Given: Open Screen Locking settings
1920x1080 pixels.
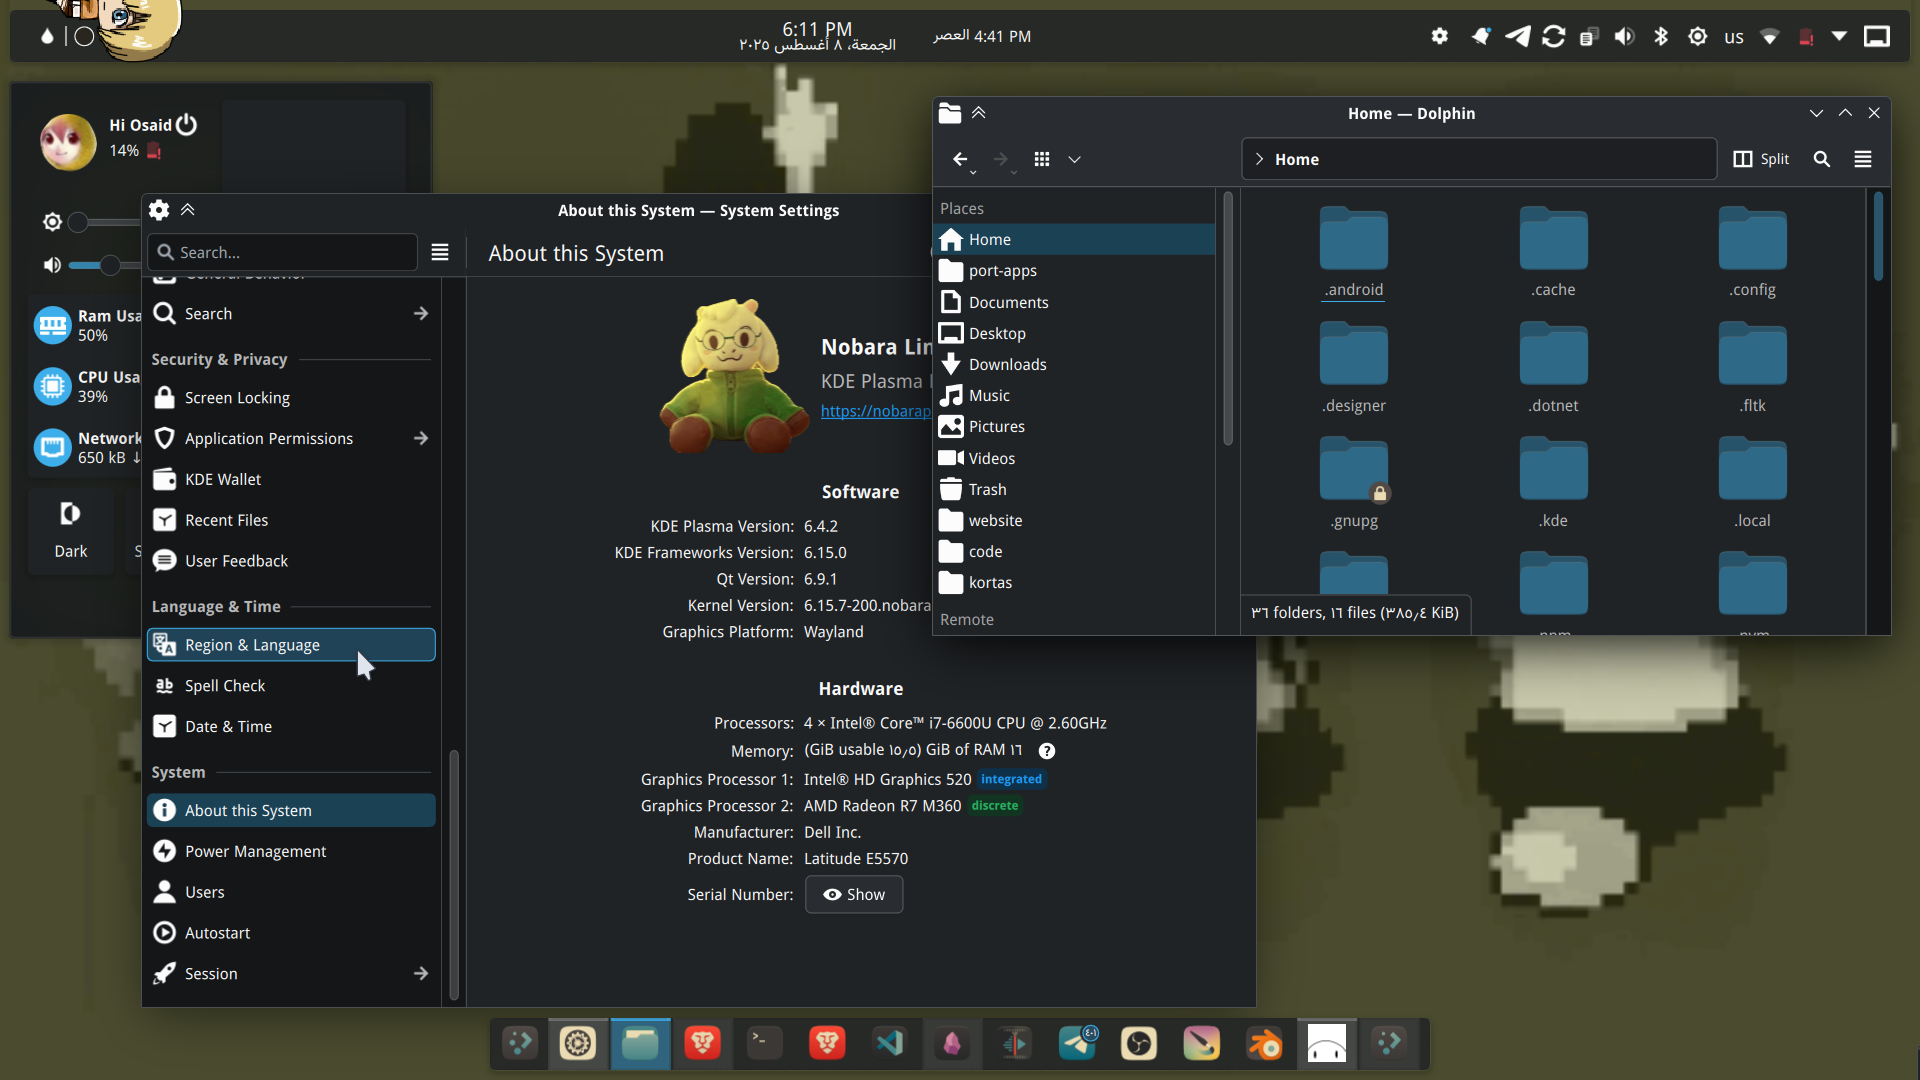Looking at the screenshot, I should [291, 398].
